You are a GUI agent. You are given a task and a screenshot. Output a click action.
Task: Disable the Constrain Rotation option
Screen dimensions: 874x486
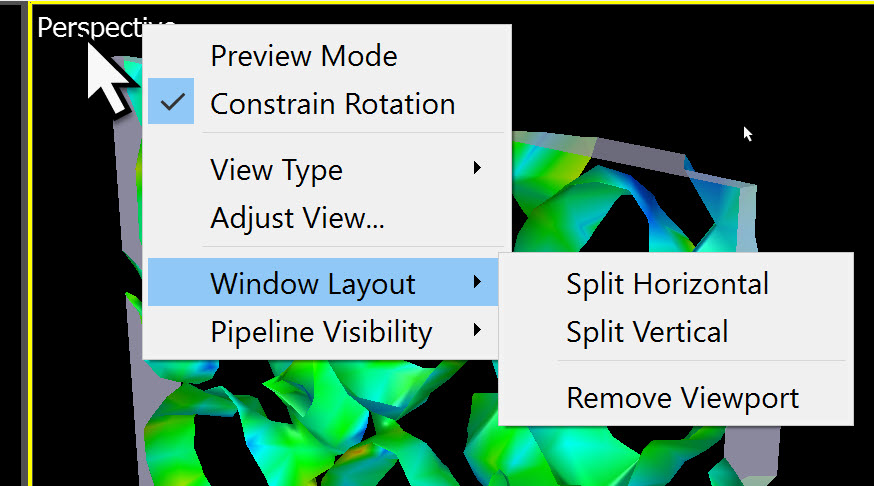point(332,104)
